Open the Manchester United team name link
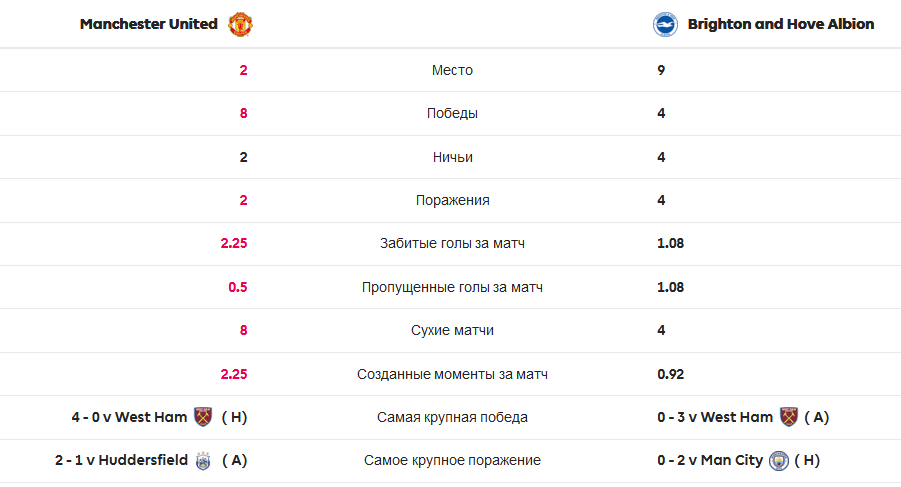 click(148, 24)
